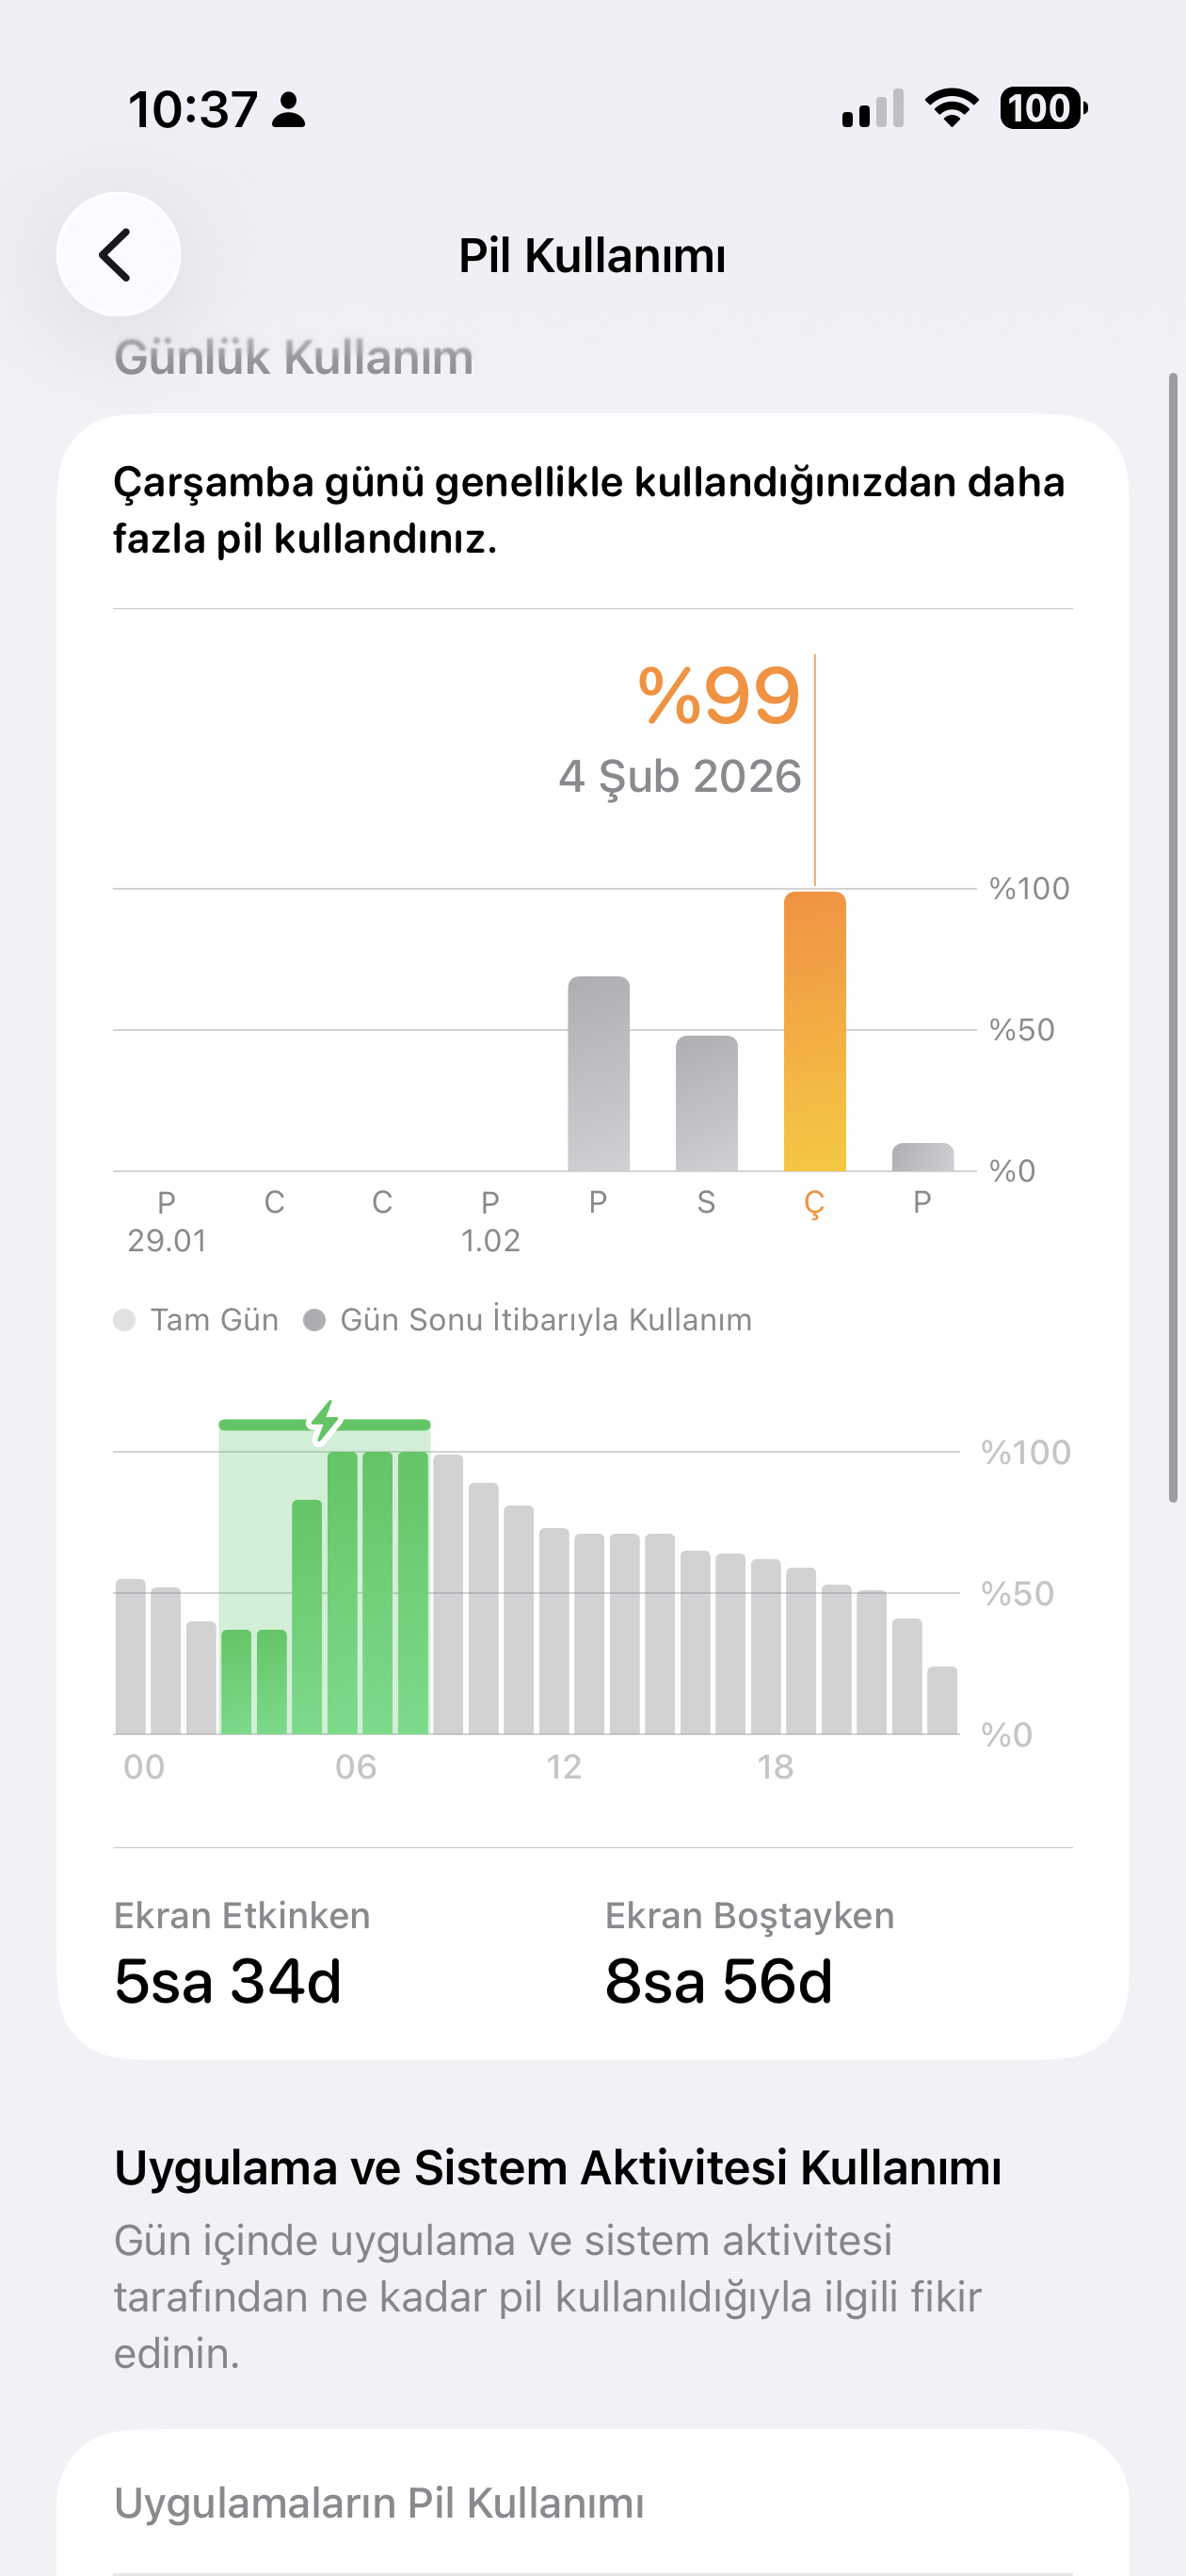Viewport: 1186px width, 2576px height.
Task: Tap the tallest green charging hour bar
Action: pyautogui.click(x=378, y=1592)
